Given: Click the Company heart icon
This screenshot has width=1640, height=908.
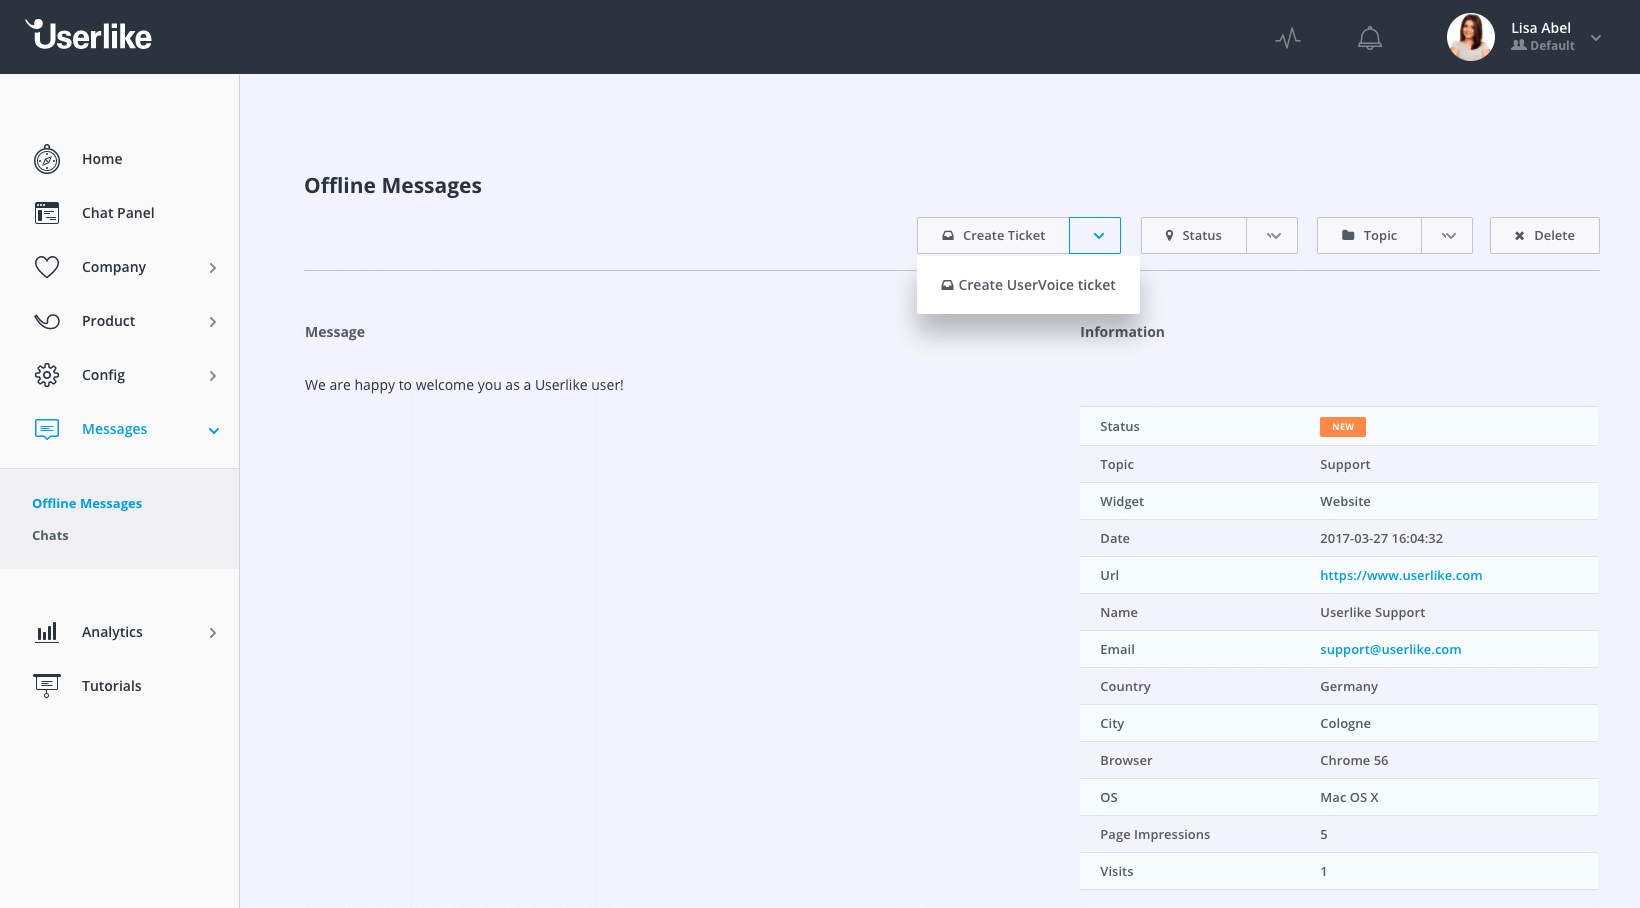Looking at the screenshot, I should (x=47, y=267).
